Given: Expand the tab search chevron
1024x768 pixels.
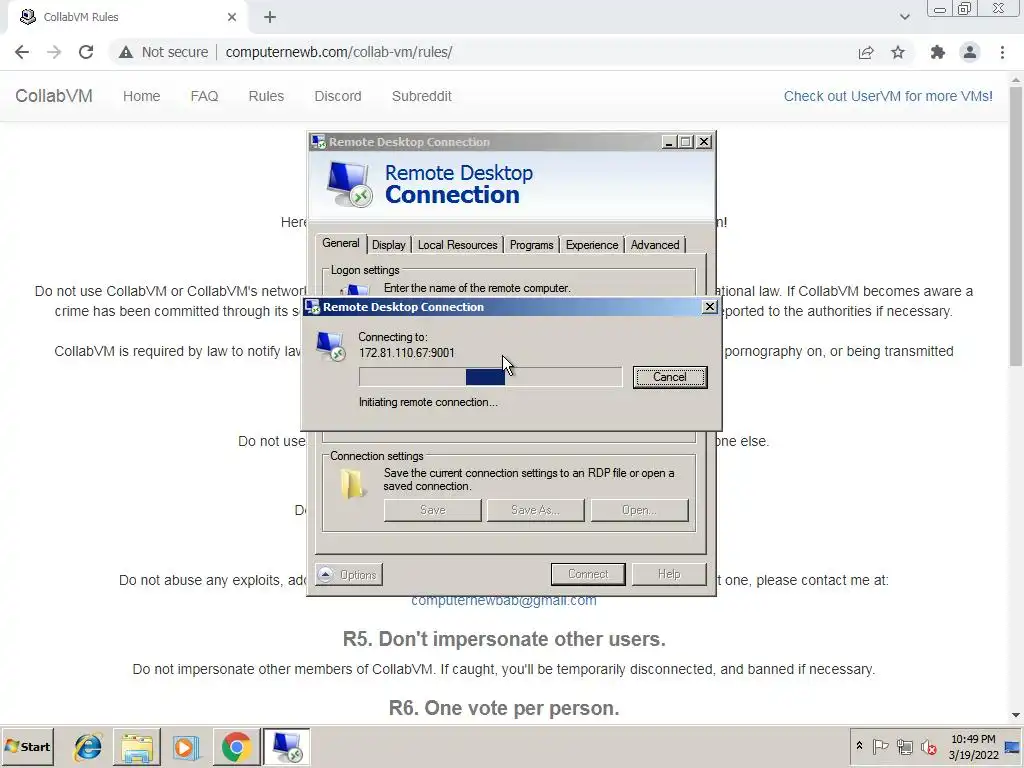Looking at the screenshot, I should [904, 17].
